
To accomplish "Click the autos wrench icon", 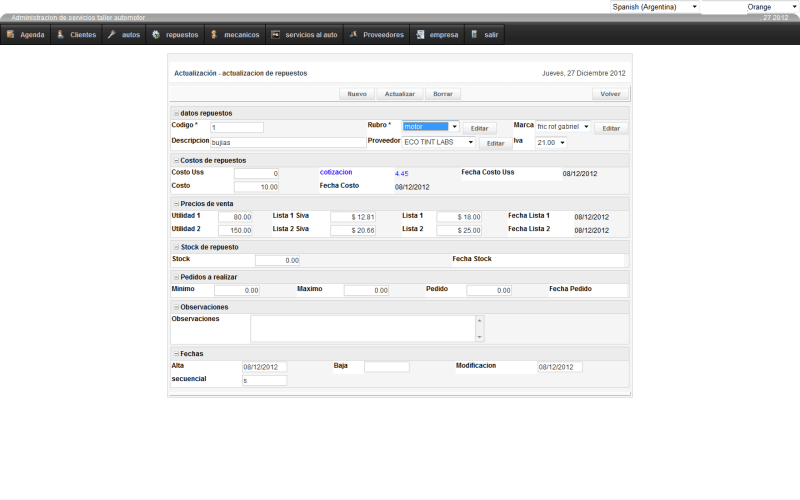I will click(x=111, y=35).
